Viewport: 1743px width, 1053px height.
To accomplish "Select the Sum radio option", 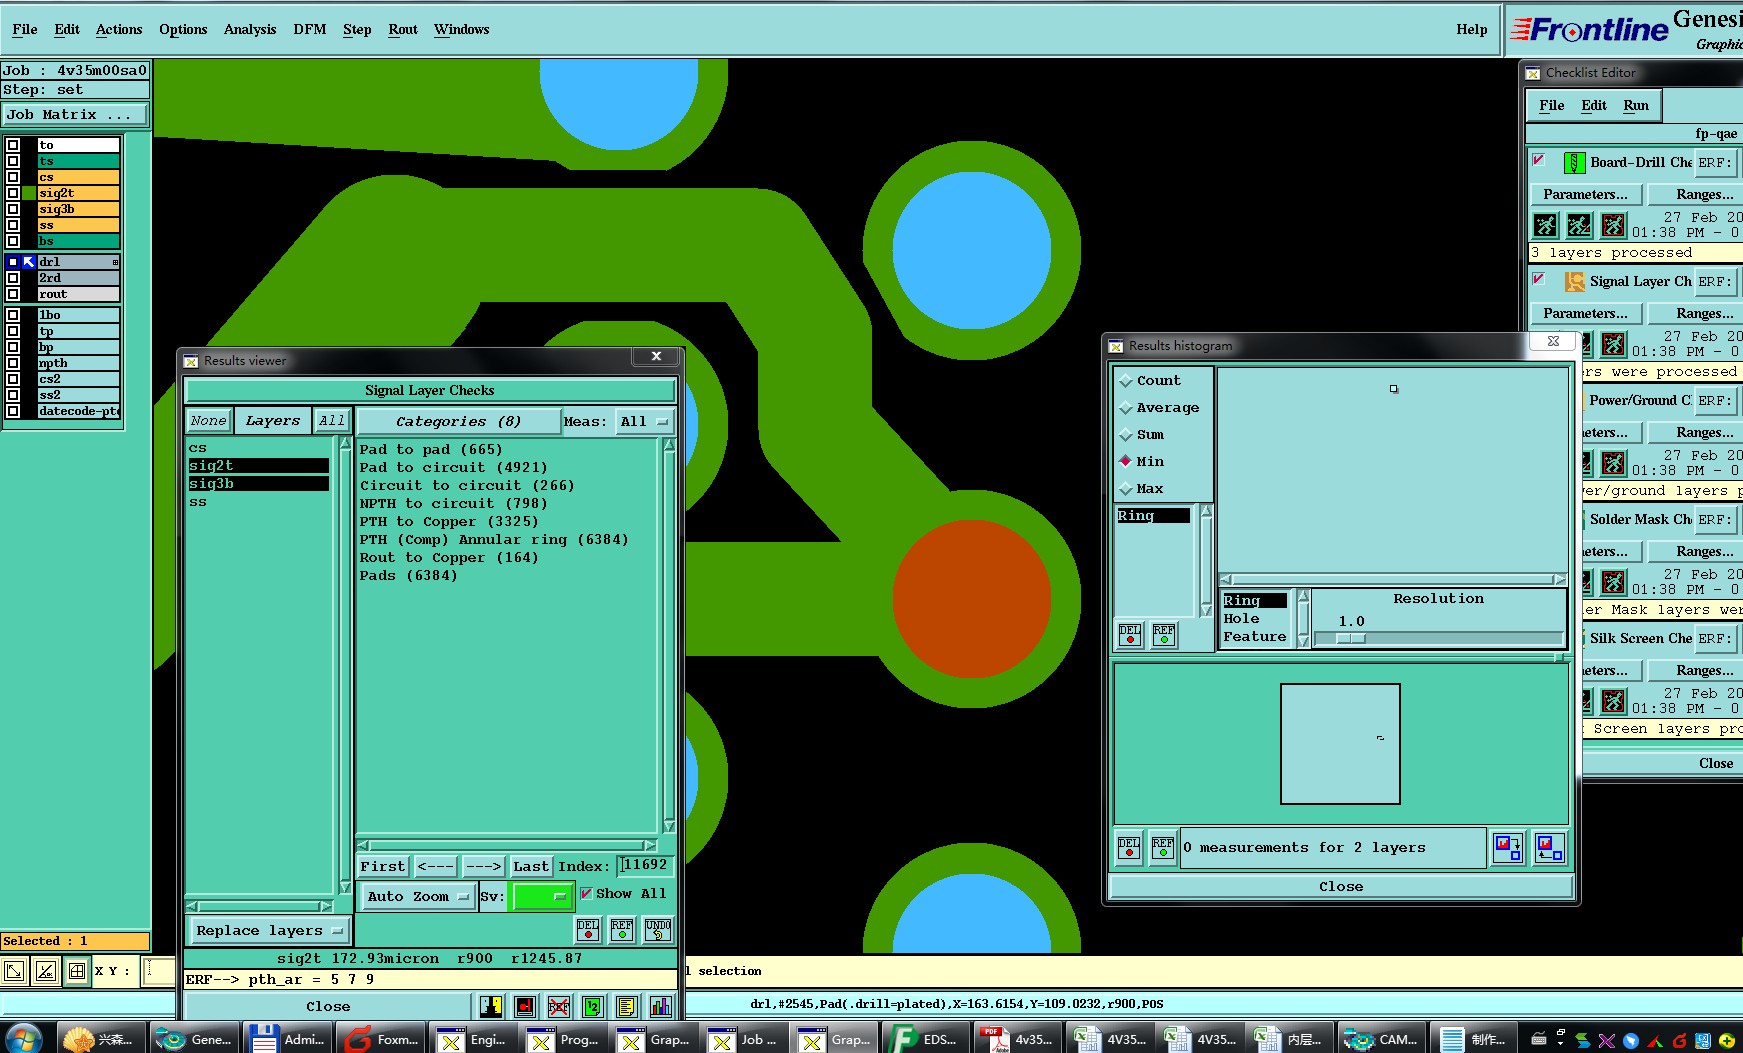I will pyautogui.click(x=1126, y=435).
